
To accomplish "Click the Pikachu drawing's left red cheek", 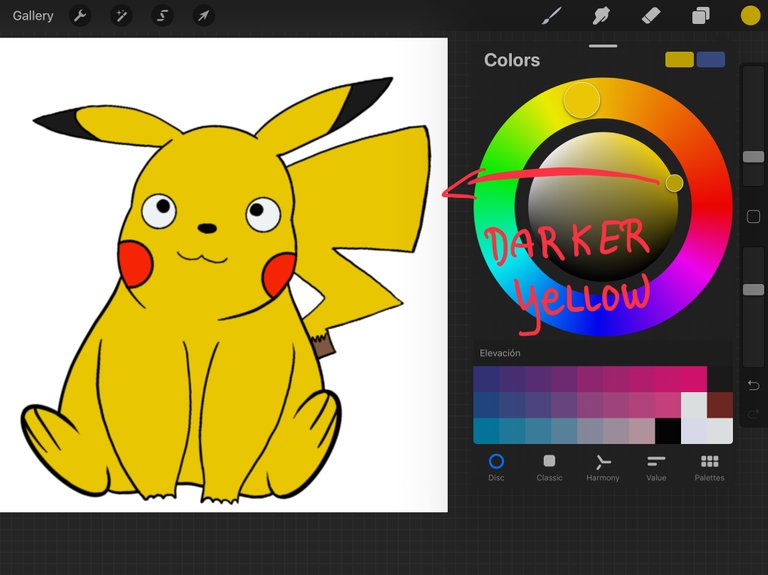I will click(x=135, y=264).
